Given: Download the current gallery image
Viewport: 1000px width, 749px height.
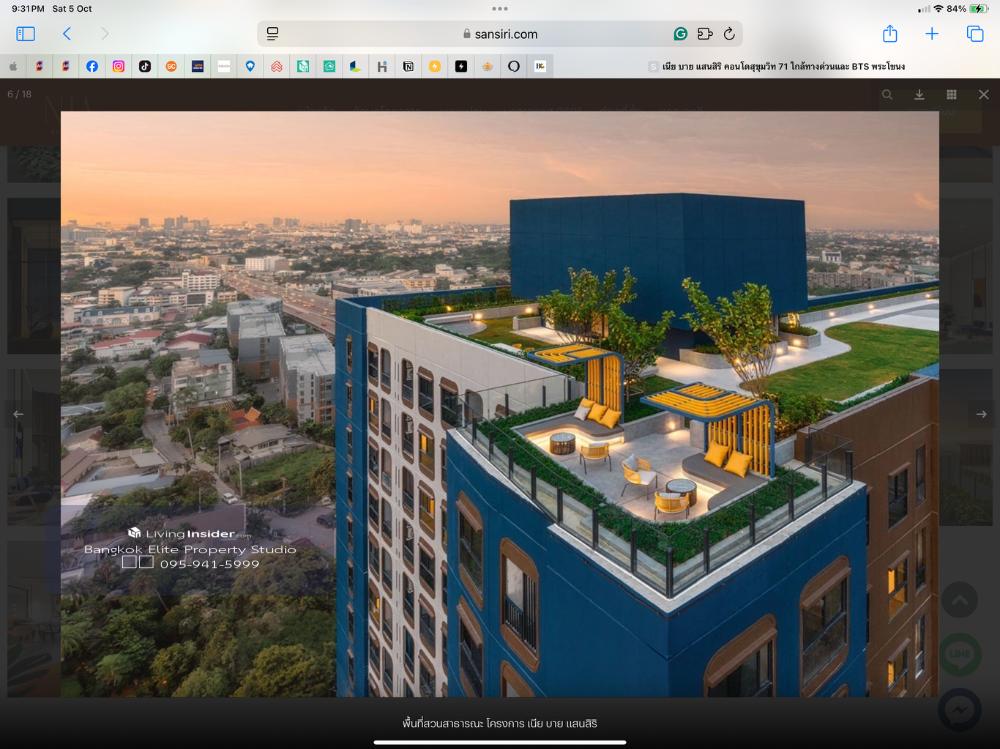Looking at the screenshot, I should (x=919, y=95).
